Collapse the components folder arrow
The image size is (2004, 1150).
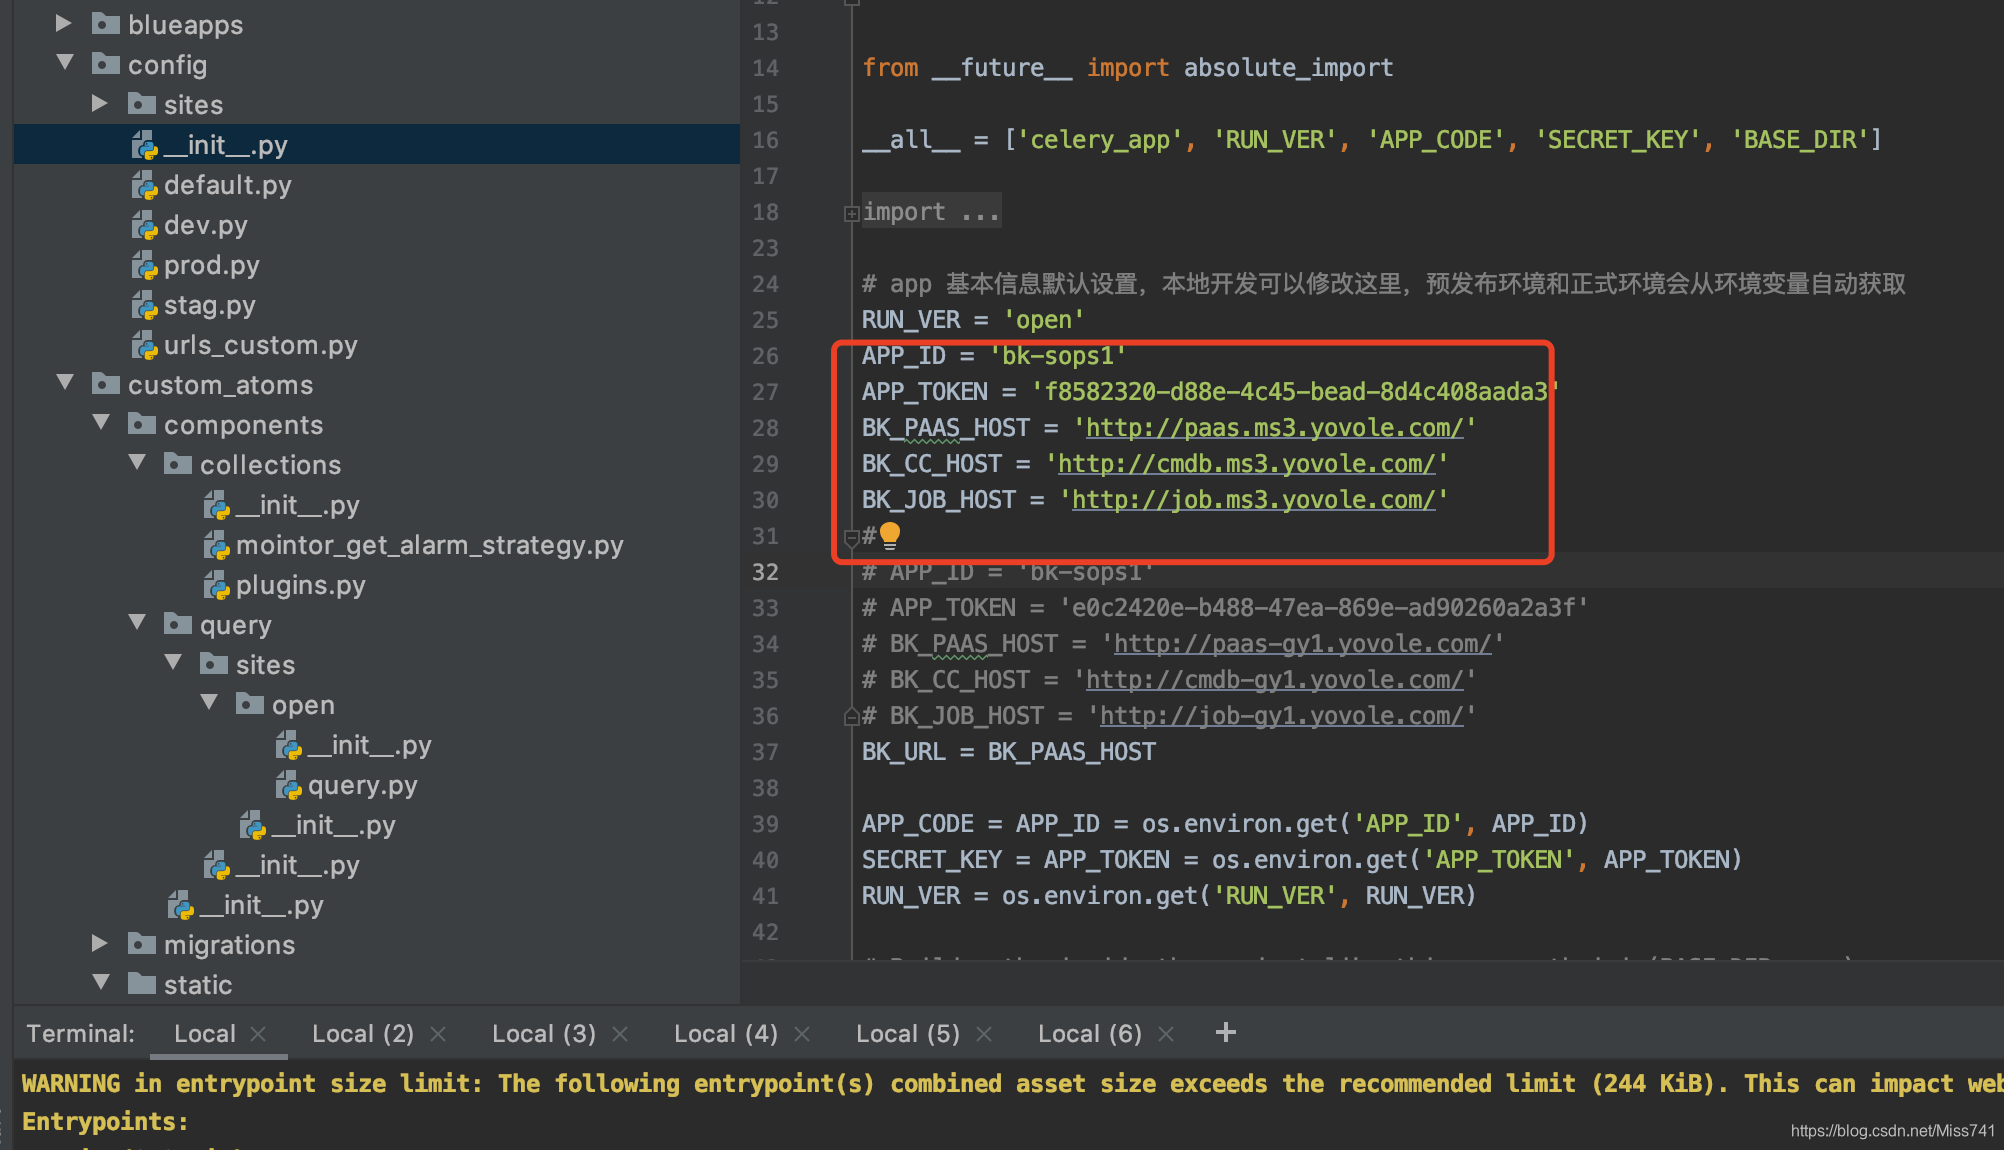click(101, 423)
